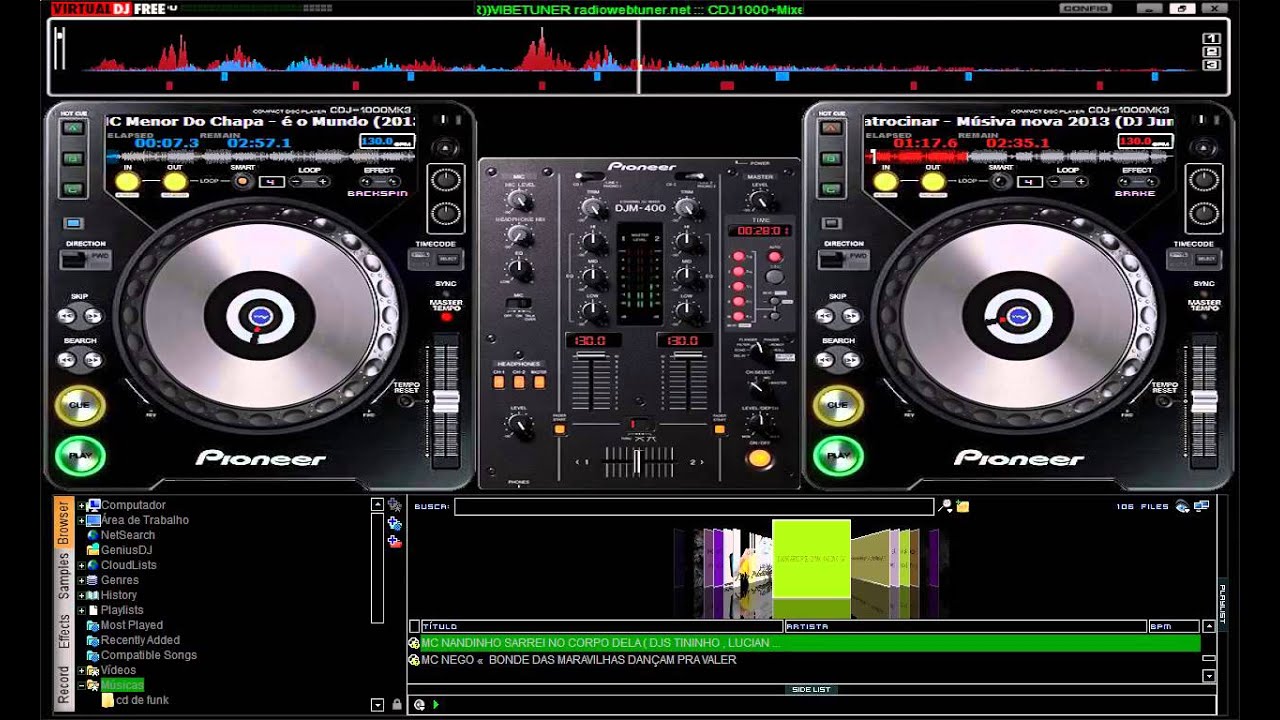Open the Config settings button
The image size is (1280, 720).
1085,8
